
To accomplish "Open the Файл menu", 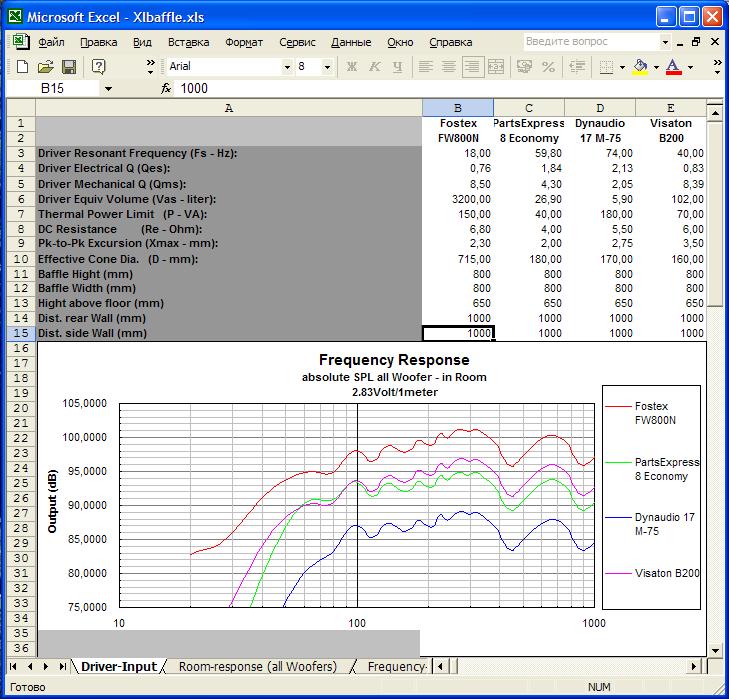I will [x=51, y=42].
